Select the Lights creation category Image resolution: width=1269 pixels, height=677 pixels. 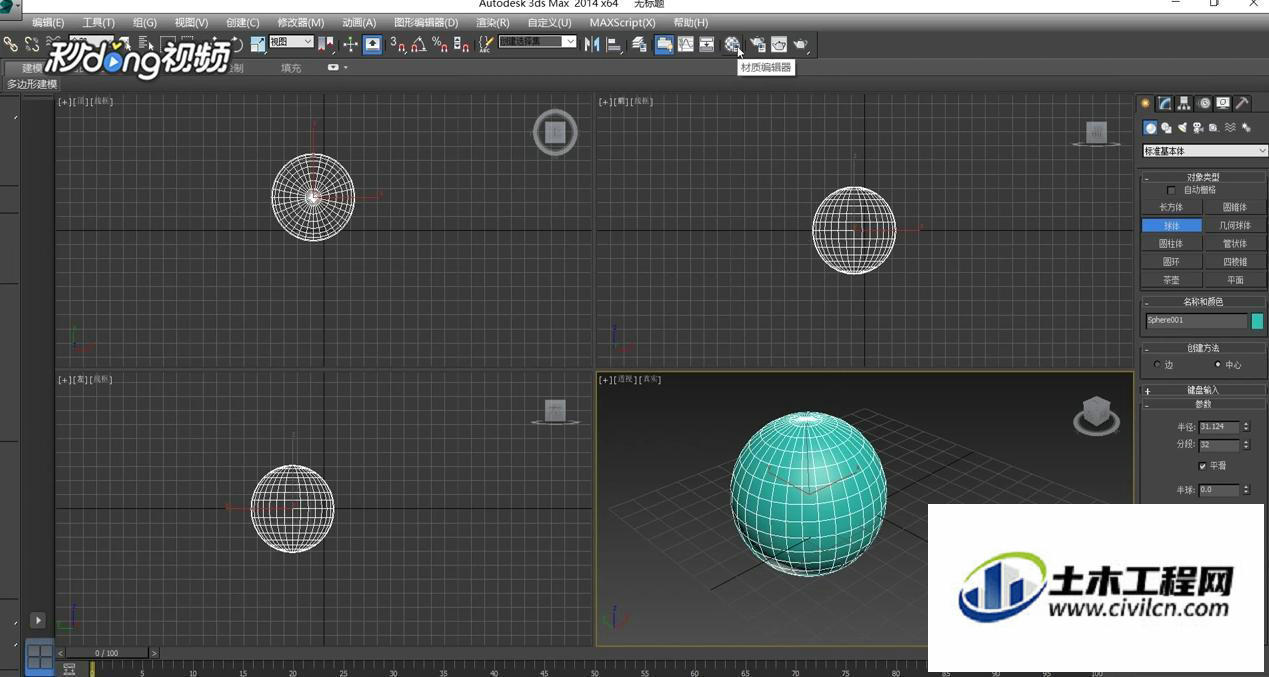(x=1182, y=127)
